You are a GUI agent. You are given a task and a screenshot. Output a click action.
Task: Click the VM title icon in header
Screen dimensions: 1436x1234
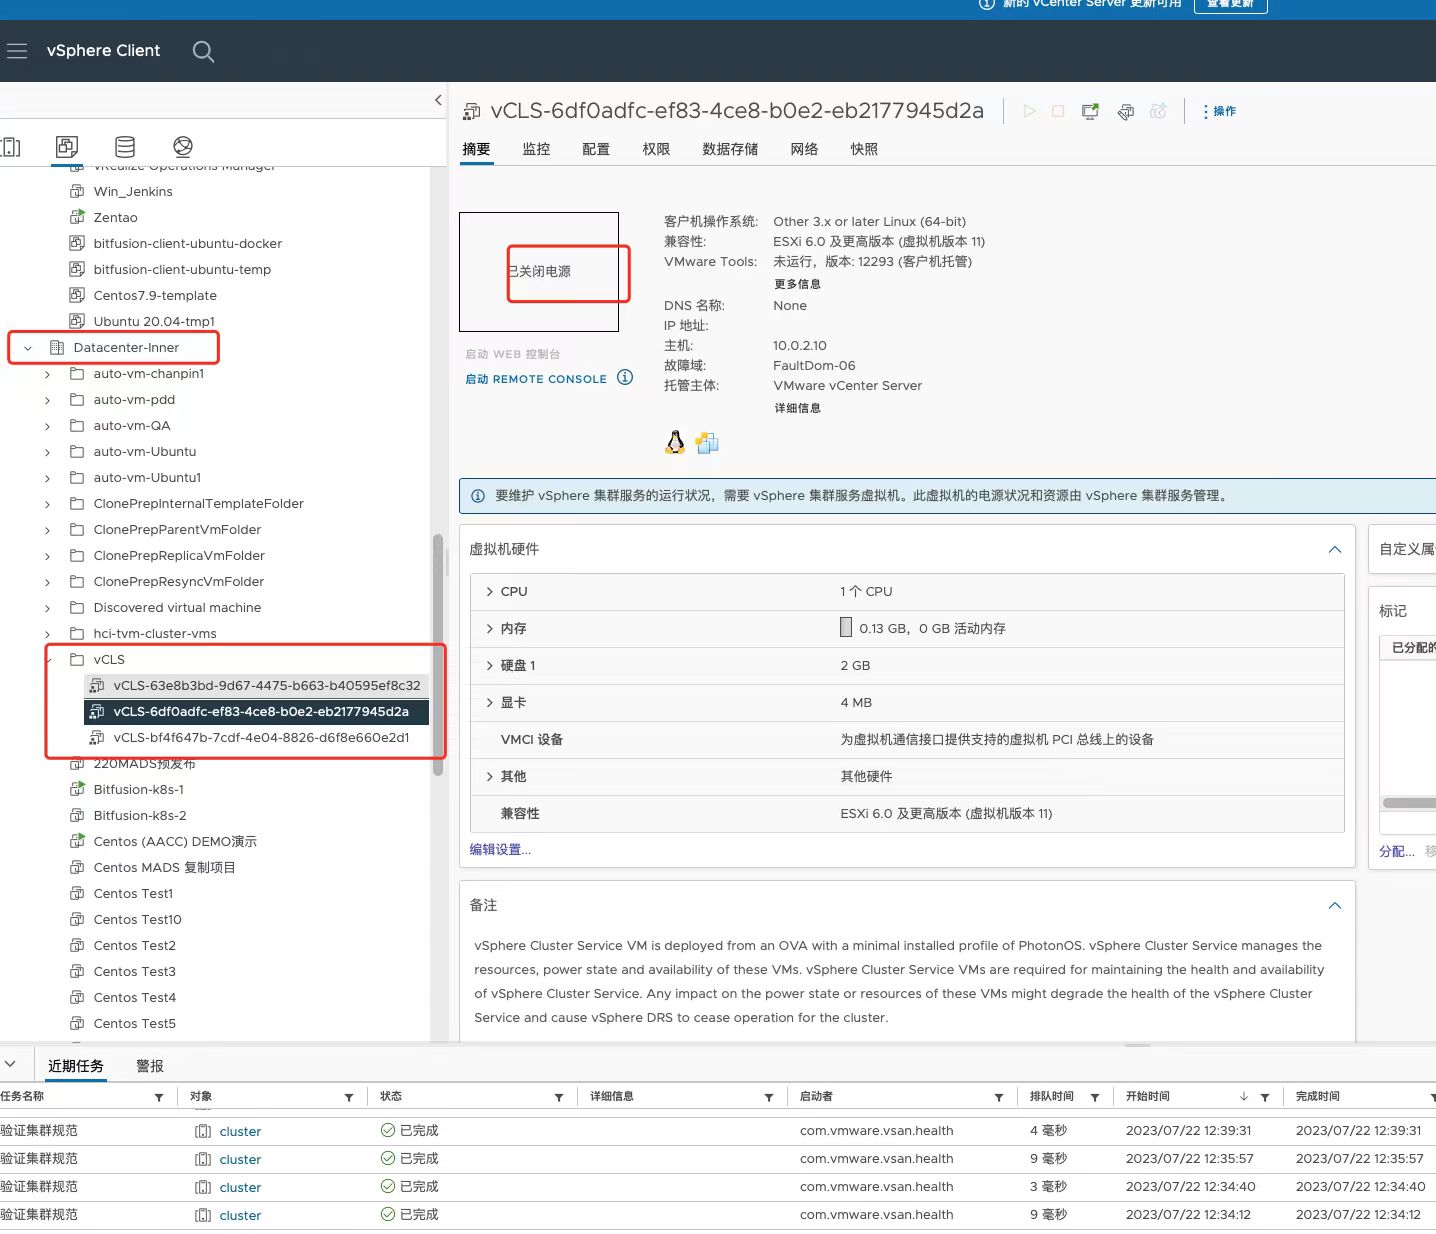point(472,111)
